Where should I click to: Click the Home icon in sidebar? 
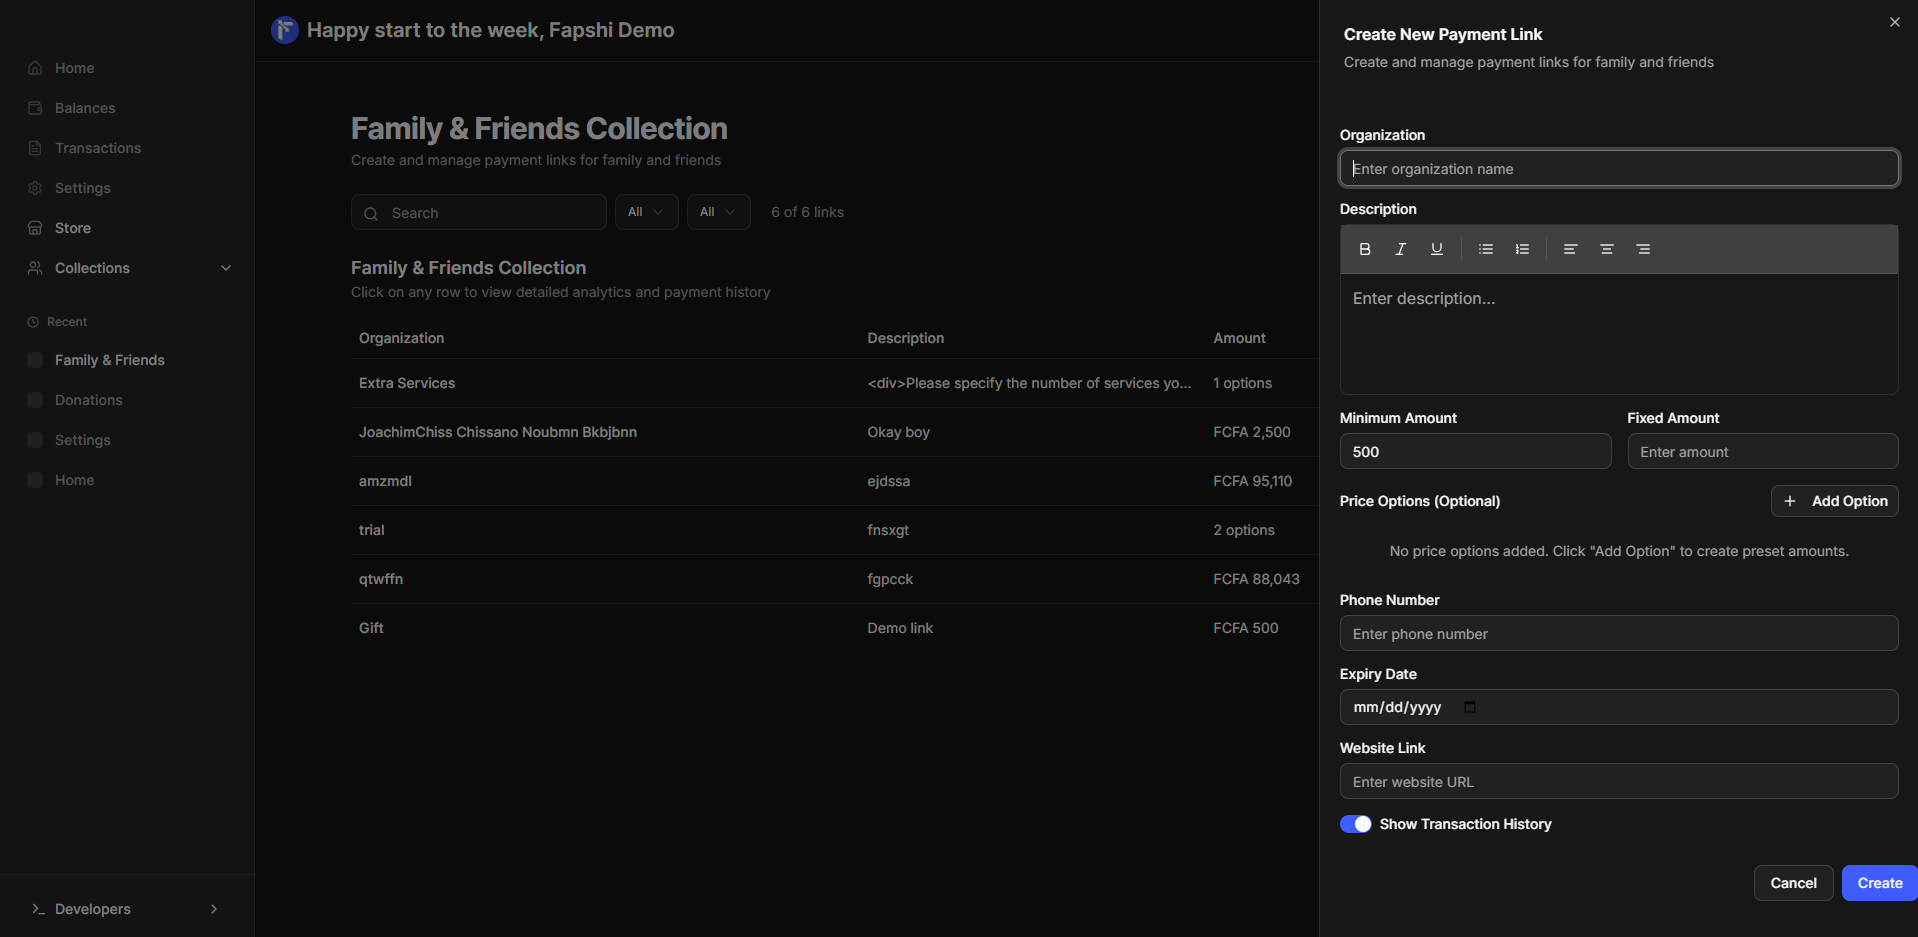(35, 68)
